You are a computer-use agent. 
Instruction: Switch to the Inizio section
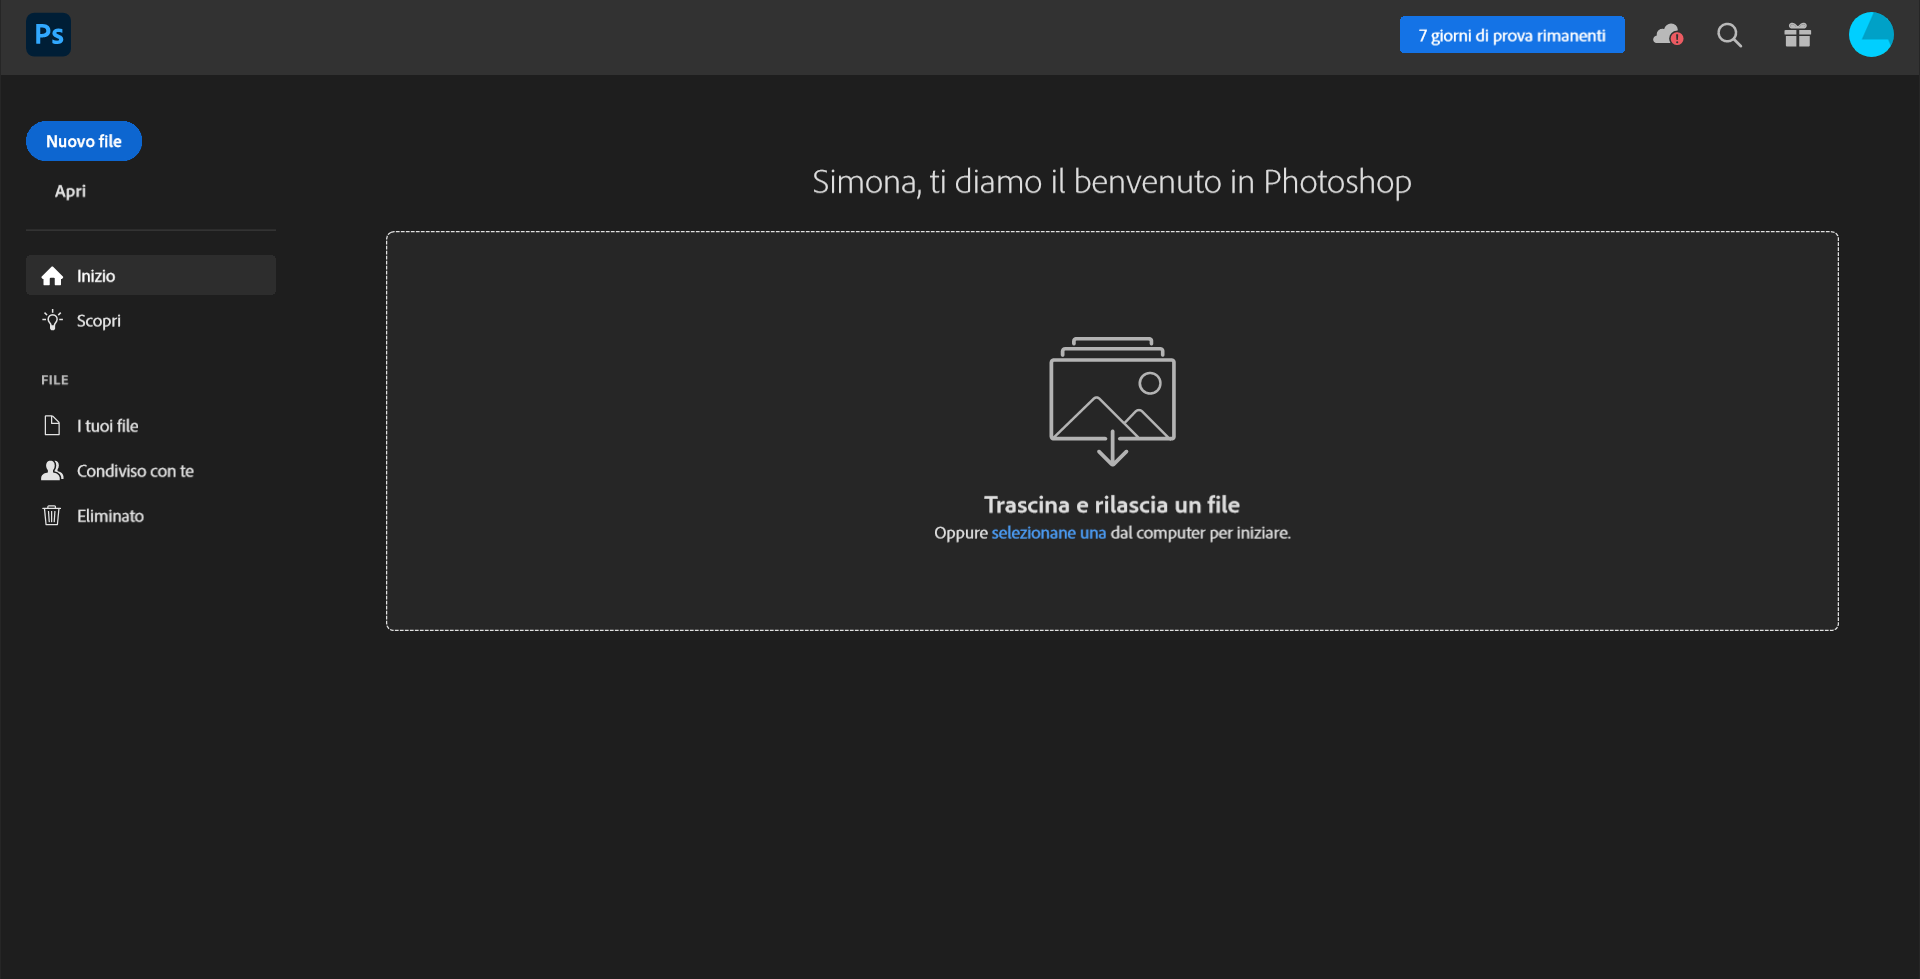pyautogui.click(x=97, y=275)
